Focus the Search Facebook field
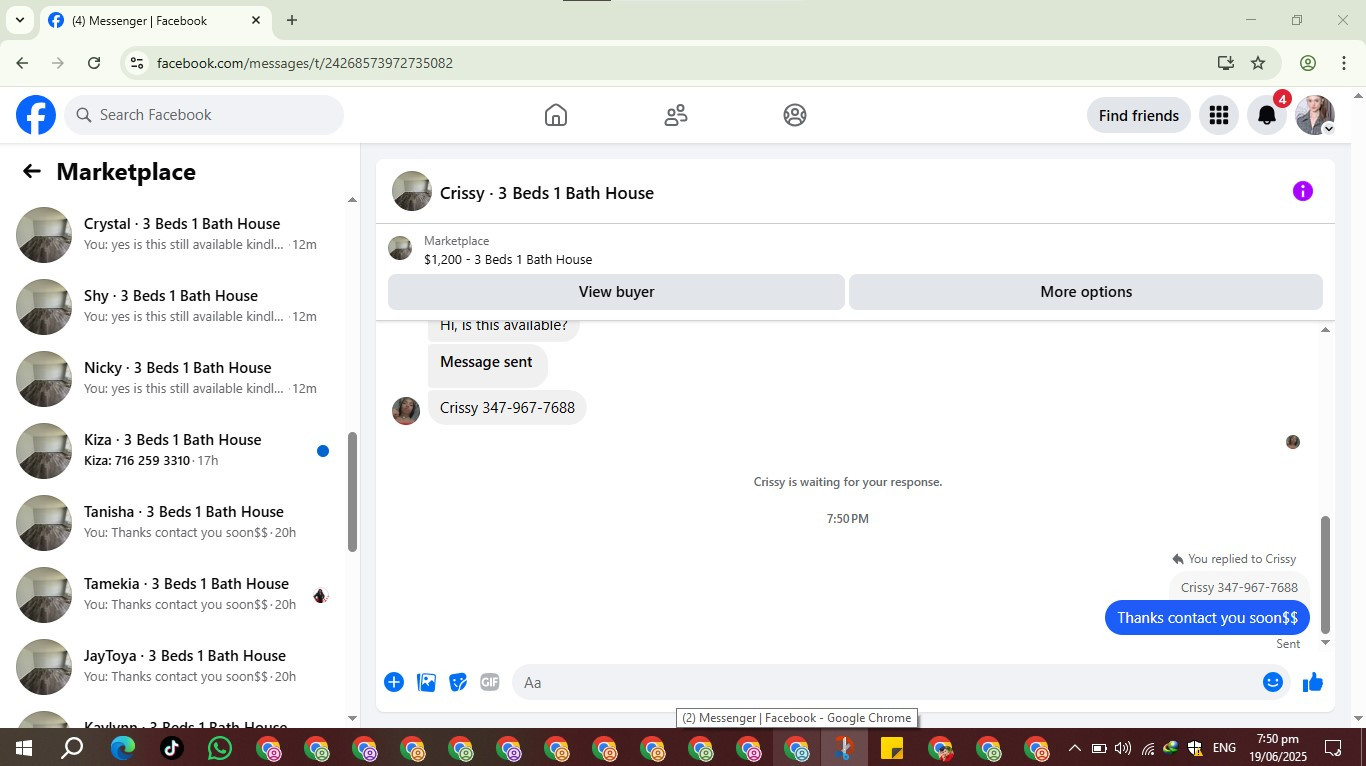 204,115
